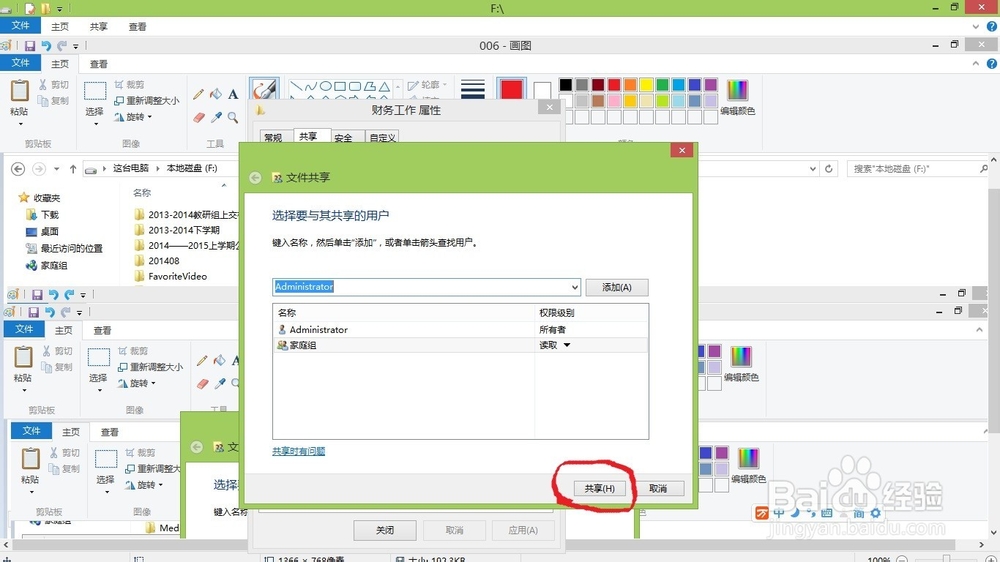Pick the Triangle shape in the 006 Paint shapes gallery

384,86
